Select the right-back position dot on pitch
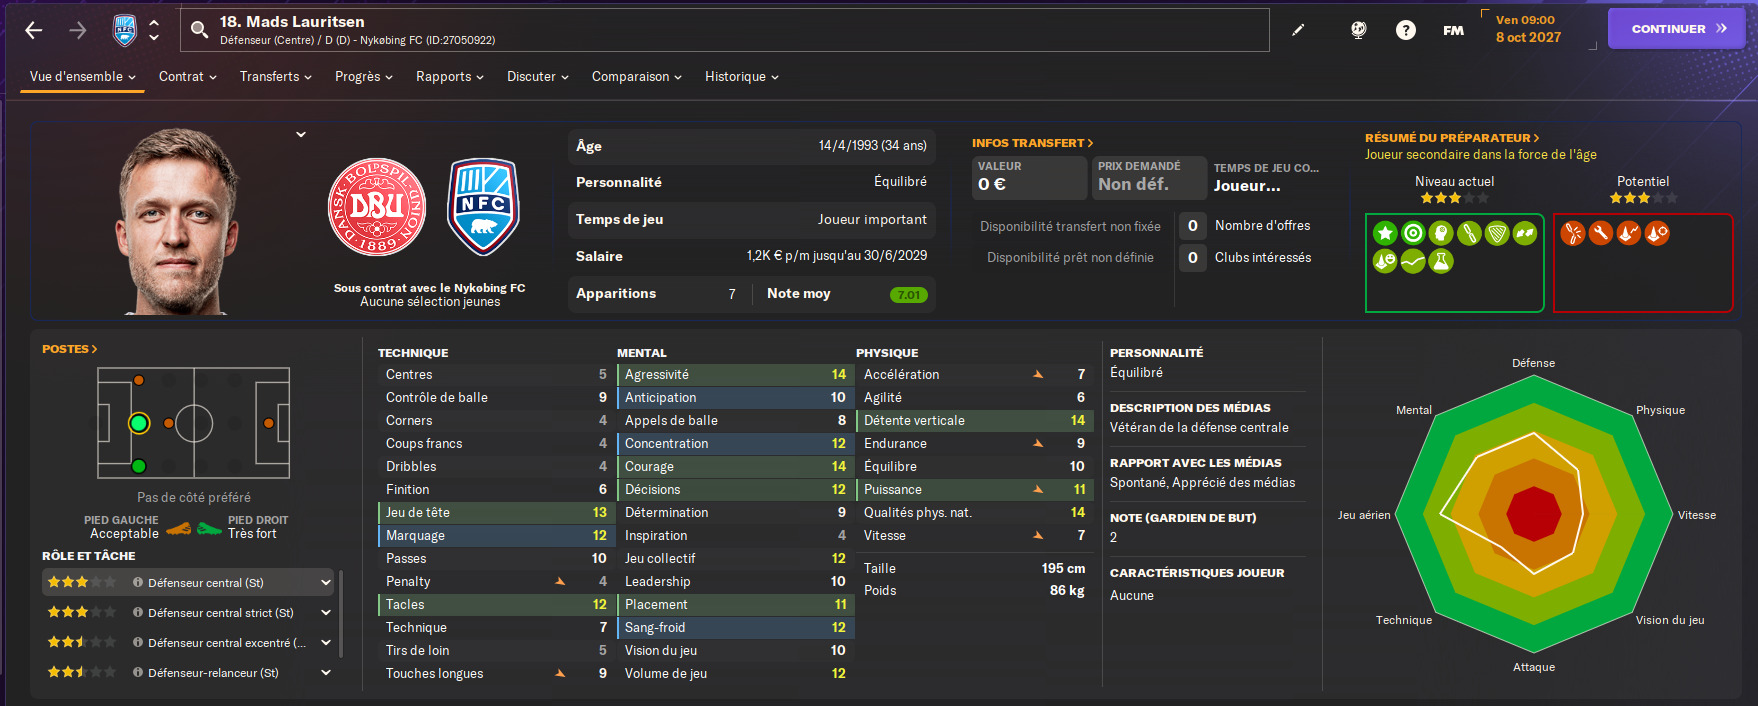Screen dimensions: 1758x706 point(139,466)
